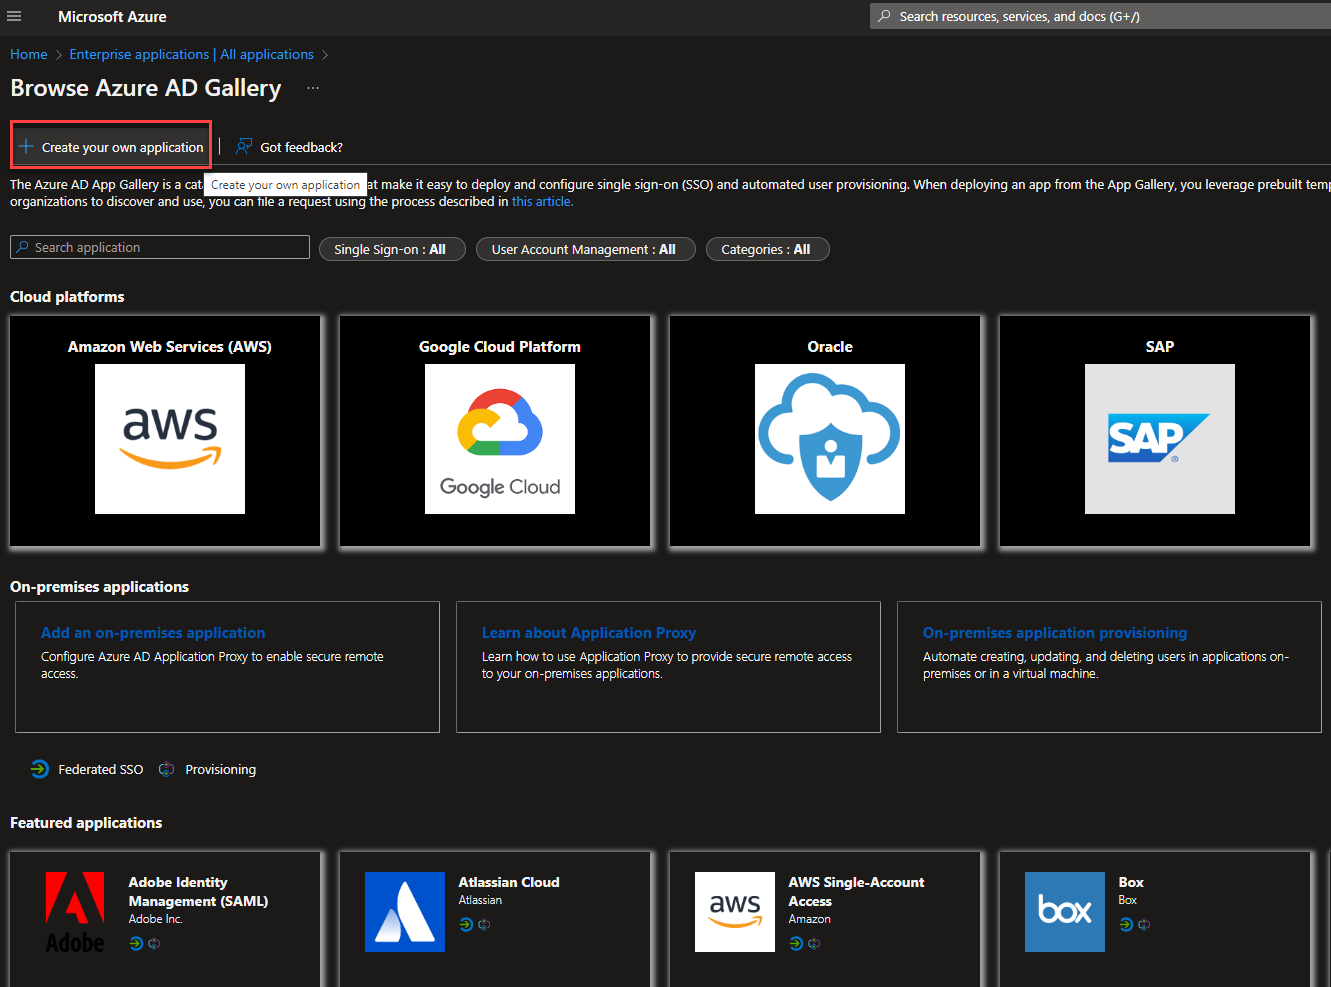The image size is (1331, 987).
Task: Open the Azure portal hamburger menu
Action: (14, 16)
